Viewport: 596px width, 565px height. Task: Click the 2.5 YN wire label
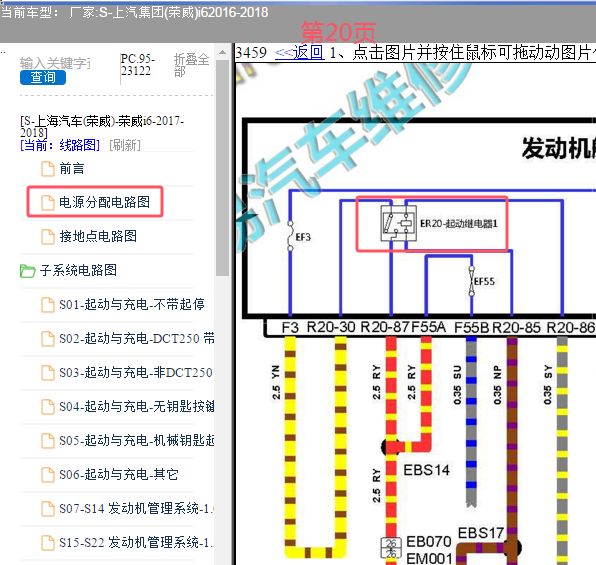276,382
